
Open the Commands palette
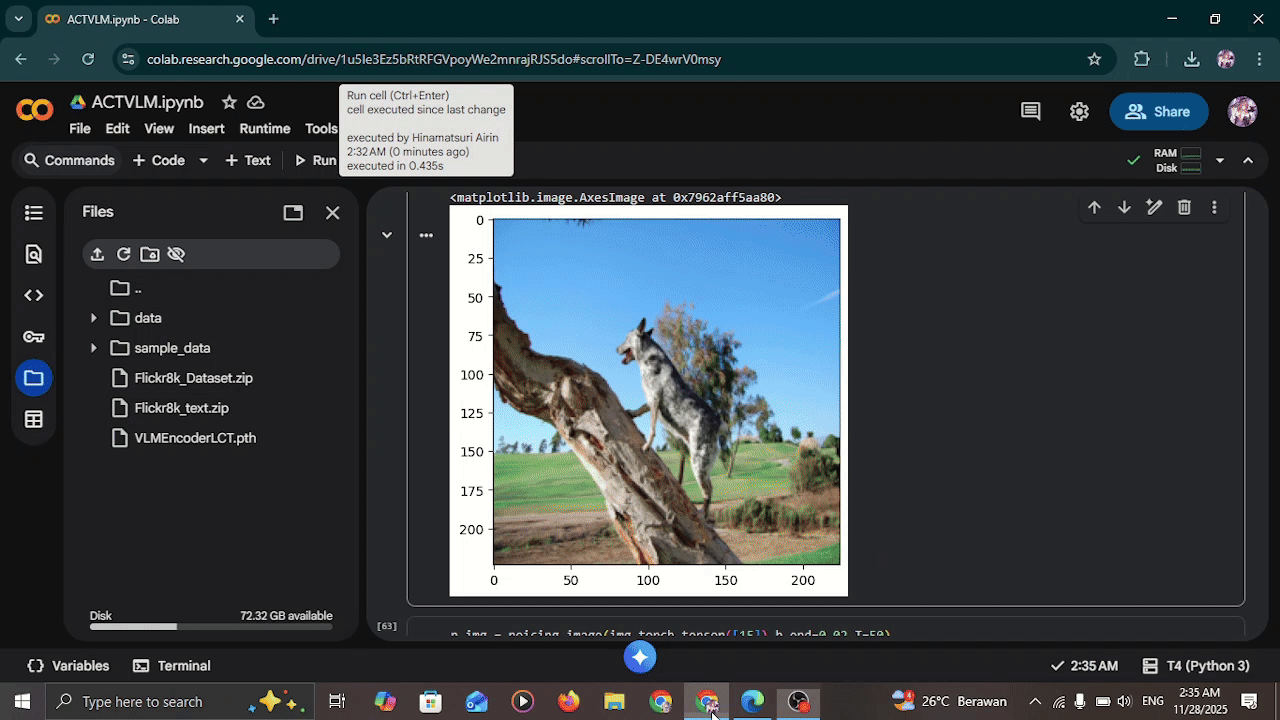click(69, 160)
